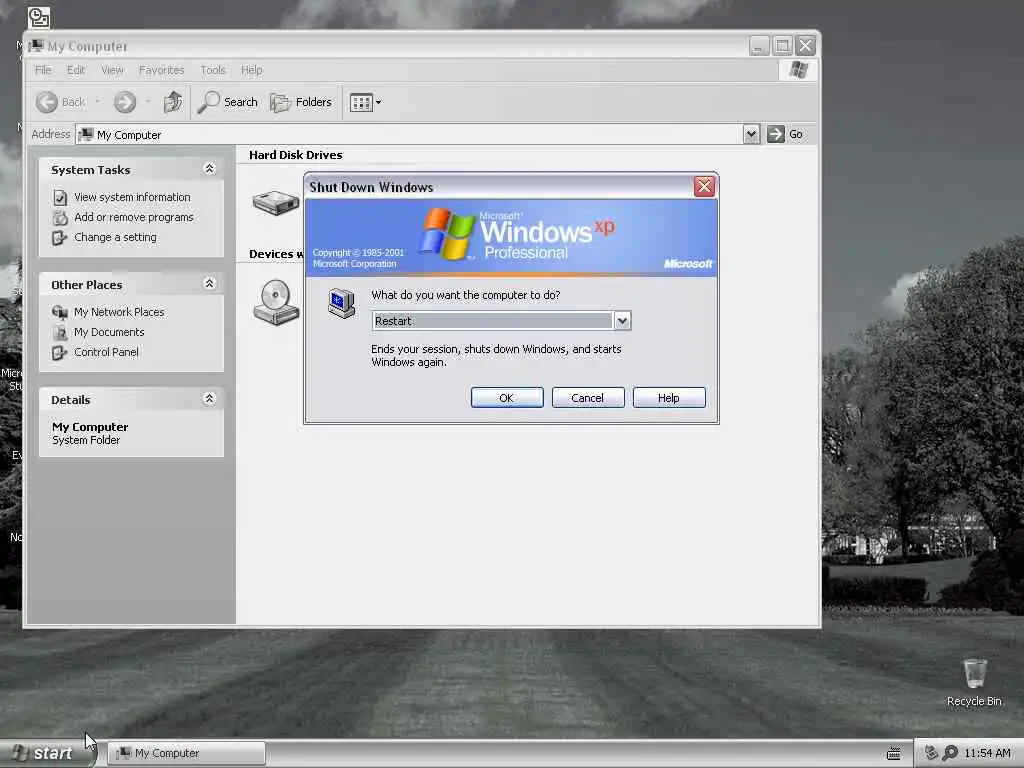
Task: Close the Shut Down Windows dialog
Action: [x=704, y=187]
